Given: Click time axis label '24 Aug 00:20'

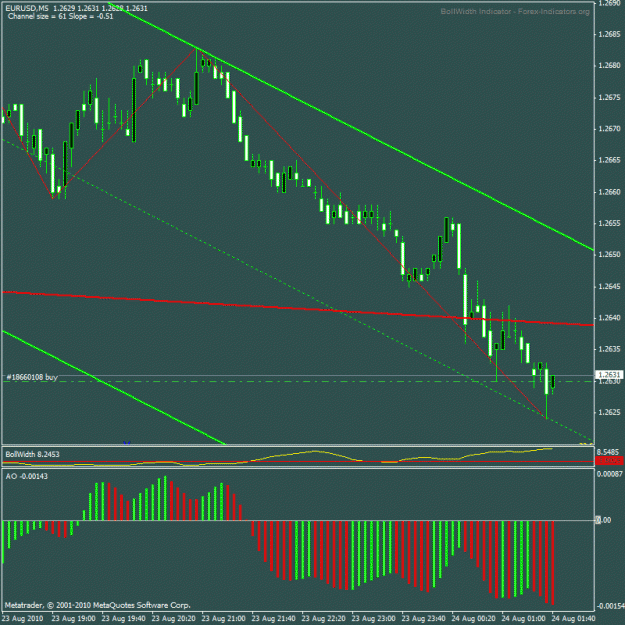Looking at the screenshot, I should coord(474,619).
